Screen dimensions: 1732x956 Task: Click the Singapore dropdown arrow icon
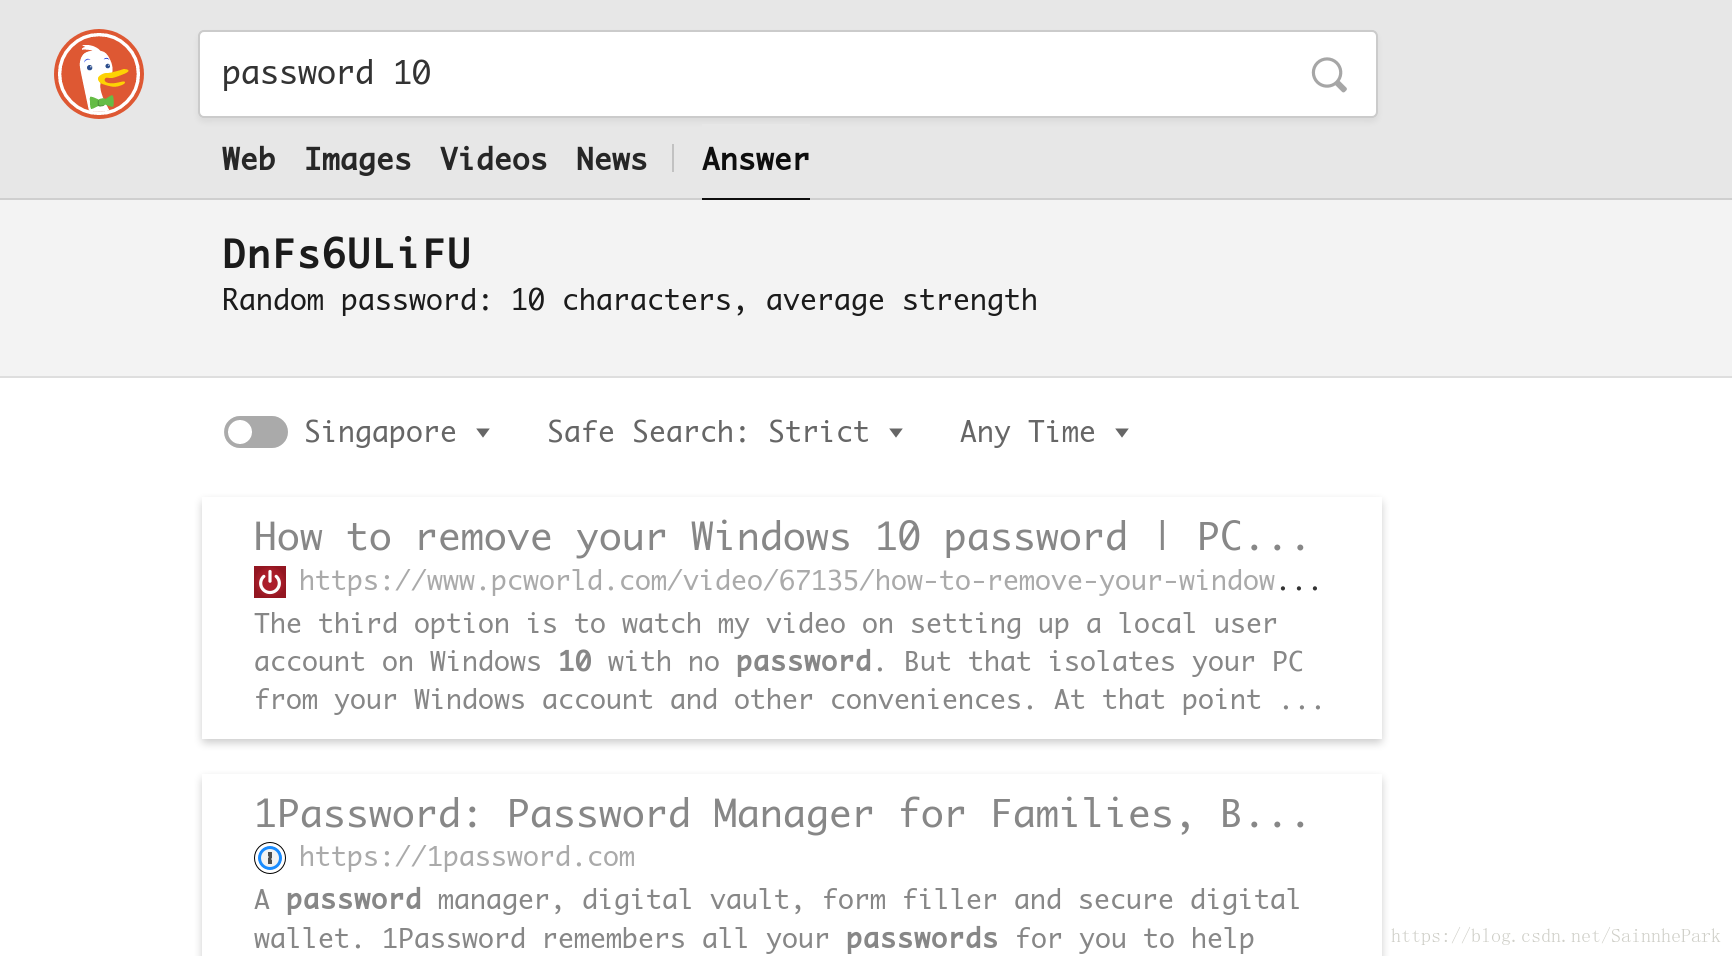pyautogui.click(x=484, y=433)
